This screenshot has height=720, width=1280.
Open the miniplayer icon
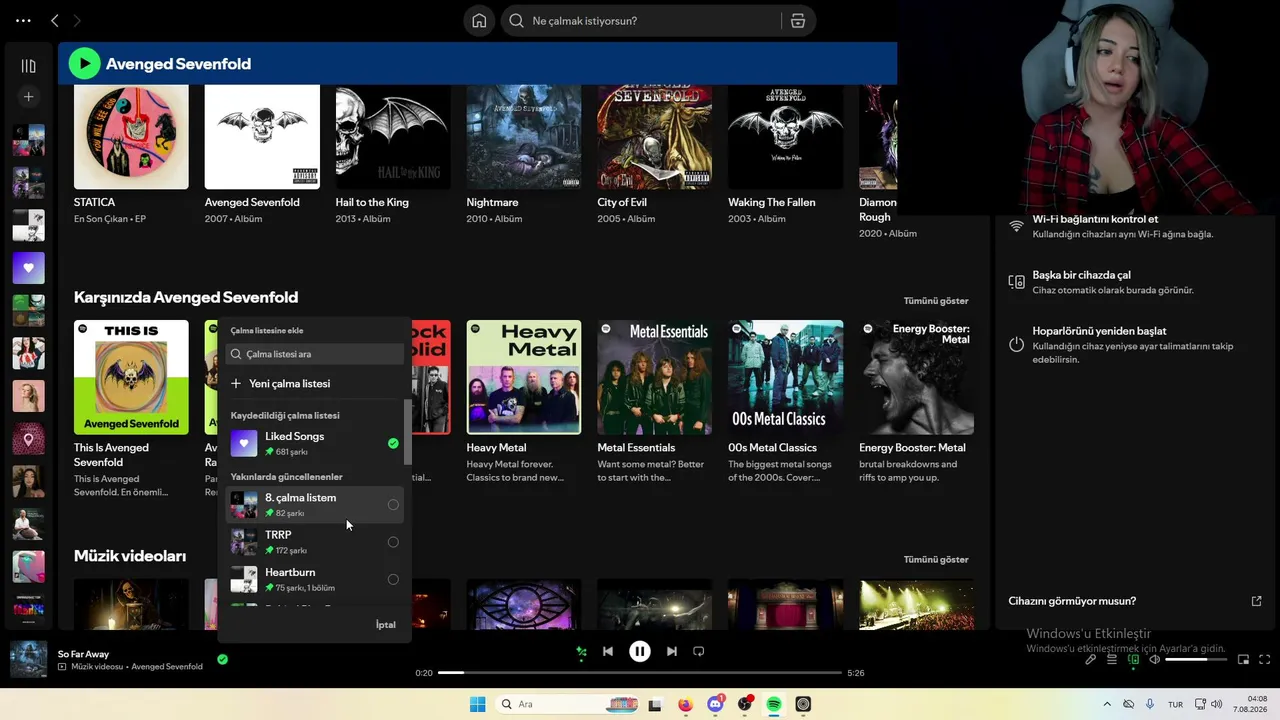pos(1244,660)
